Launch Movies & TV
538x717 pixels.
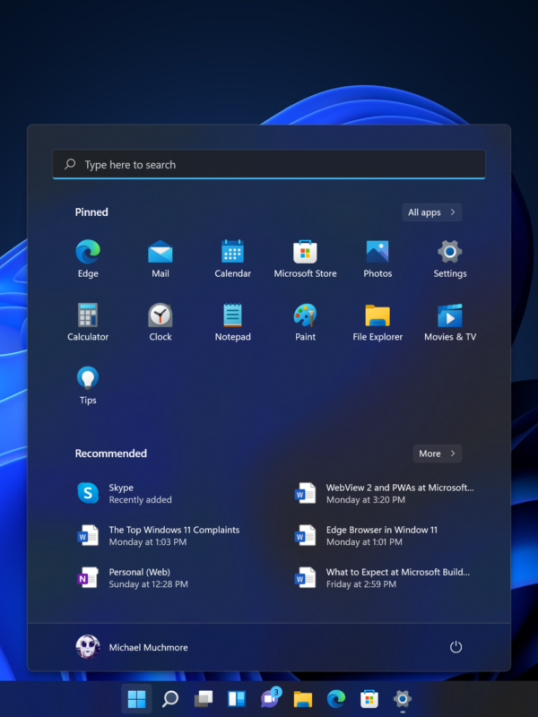pos(450,321)
